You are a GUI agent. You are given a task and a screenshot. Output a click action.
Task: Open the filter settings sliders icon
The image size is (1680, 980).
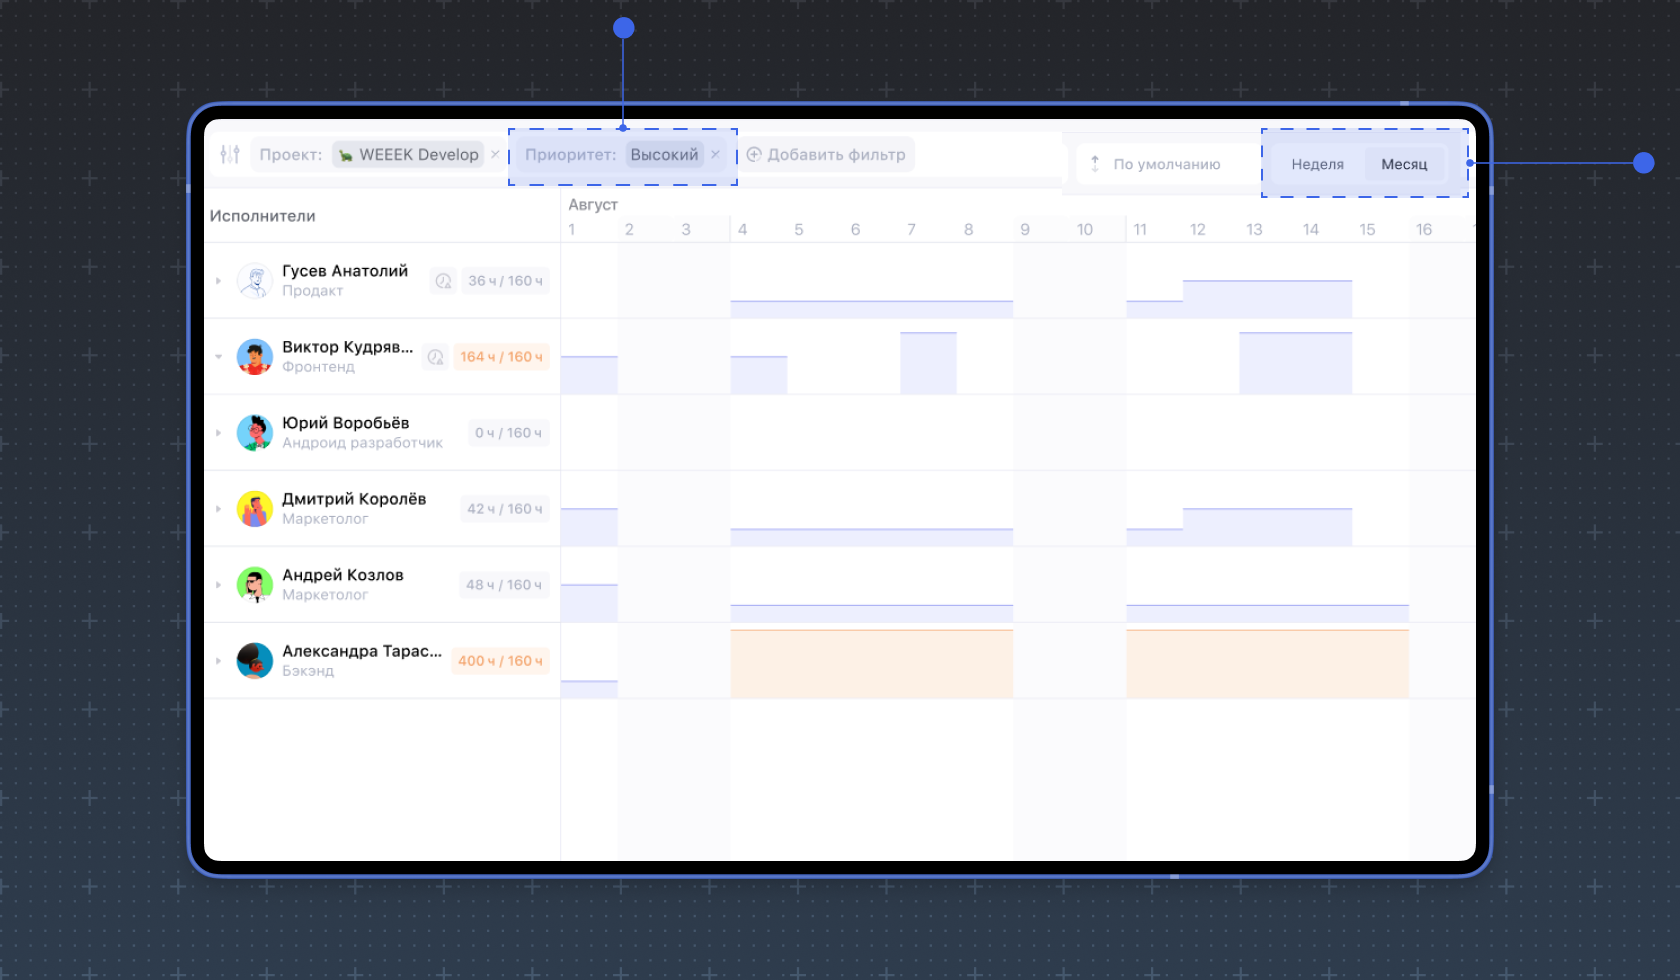[230, 155]
